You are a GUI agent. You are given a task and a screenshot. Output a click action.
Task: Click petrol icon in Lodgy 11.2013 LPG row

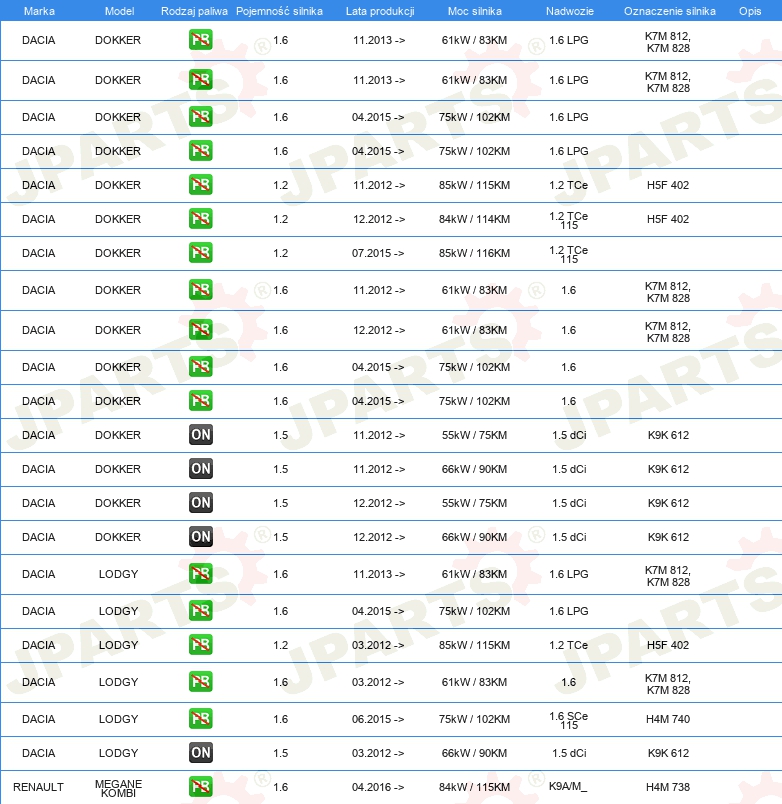[200, 574]
